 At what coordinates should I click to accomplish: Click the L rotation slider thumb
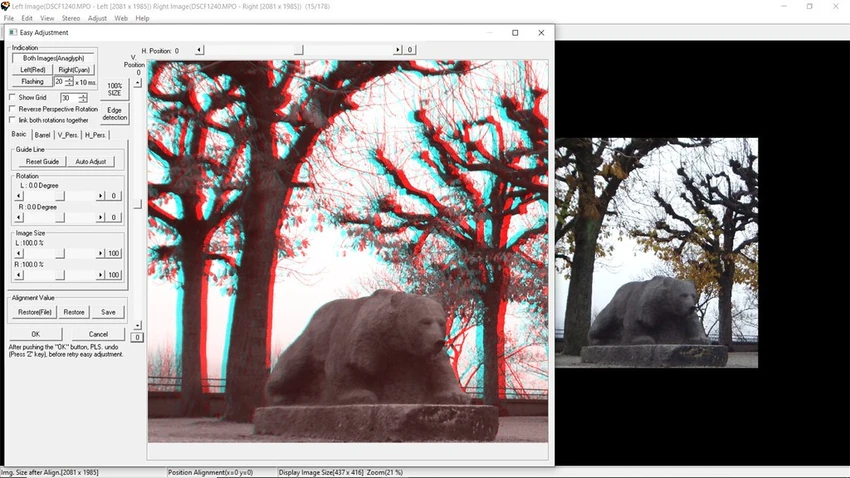pos(60,196)
